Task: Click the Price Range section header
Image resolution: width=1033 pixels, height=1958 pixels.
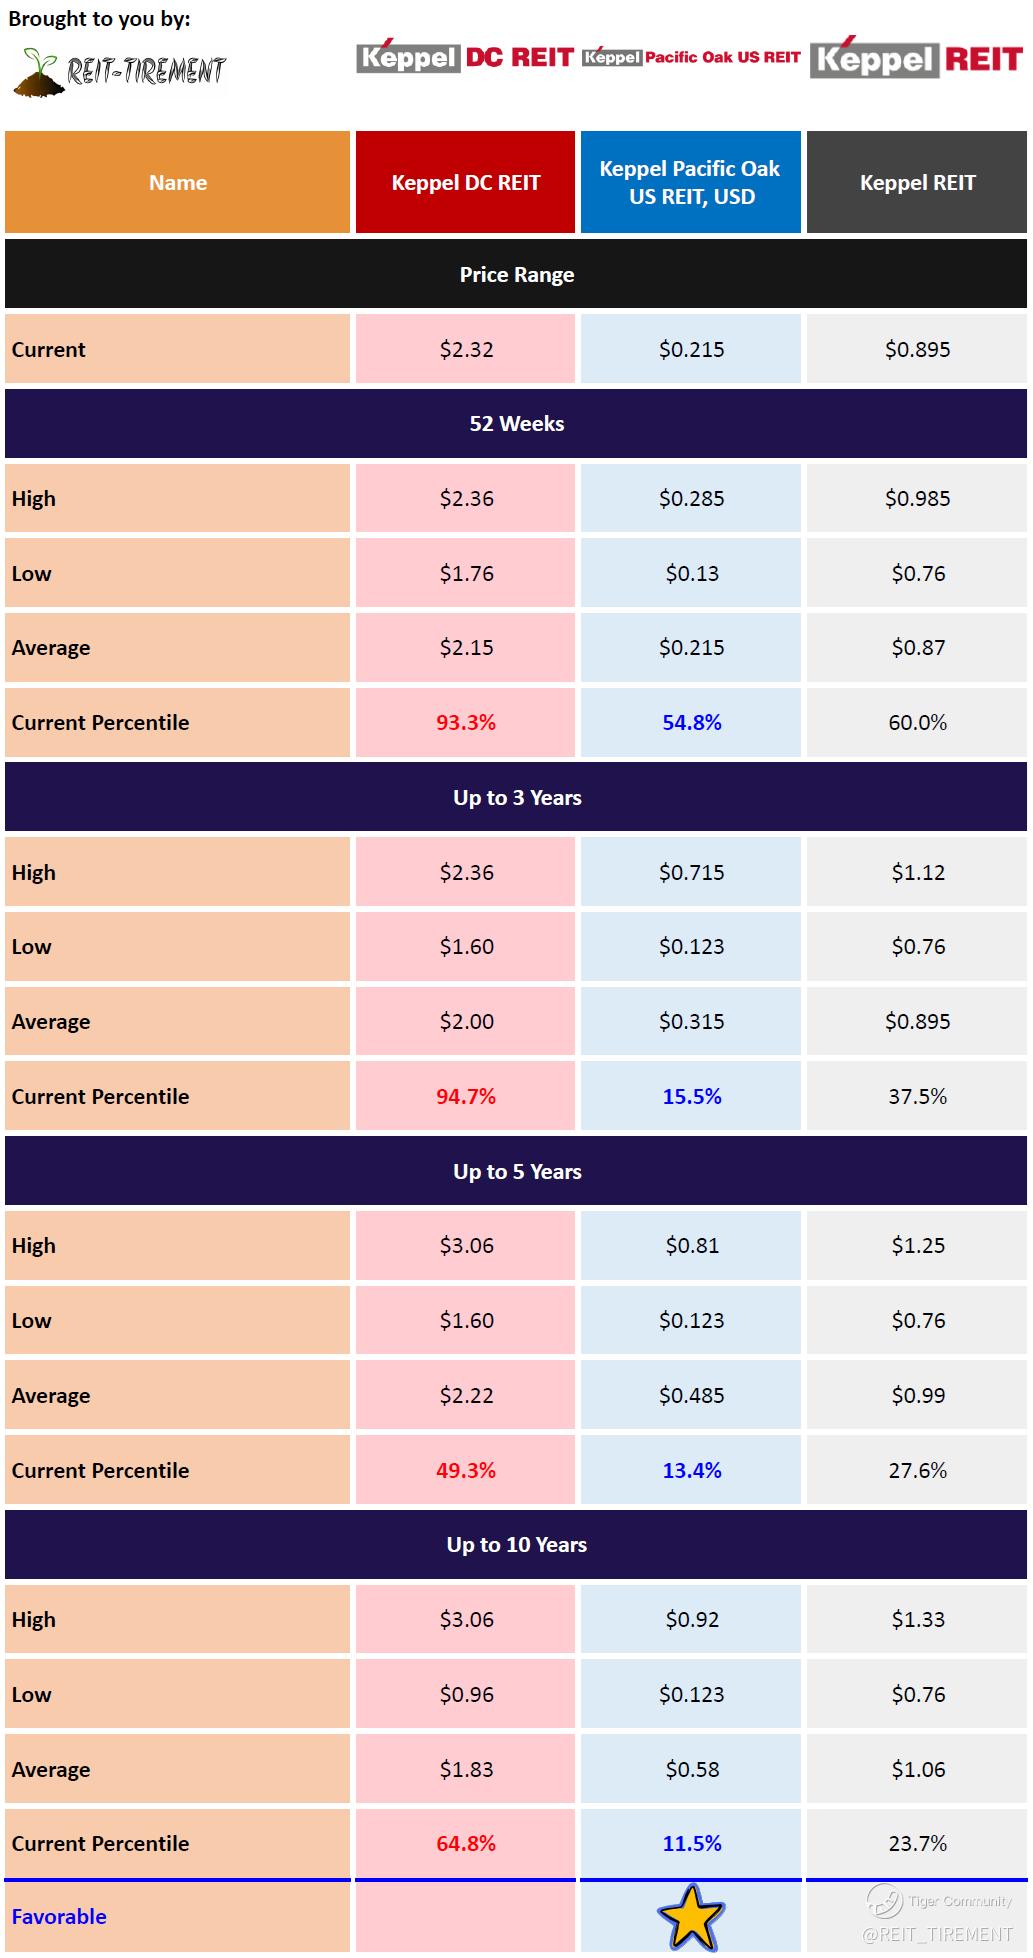Action: pyautogui.click(x=516, y=275)
